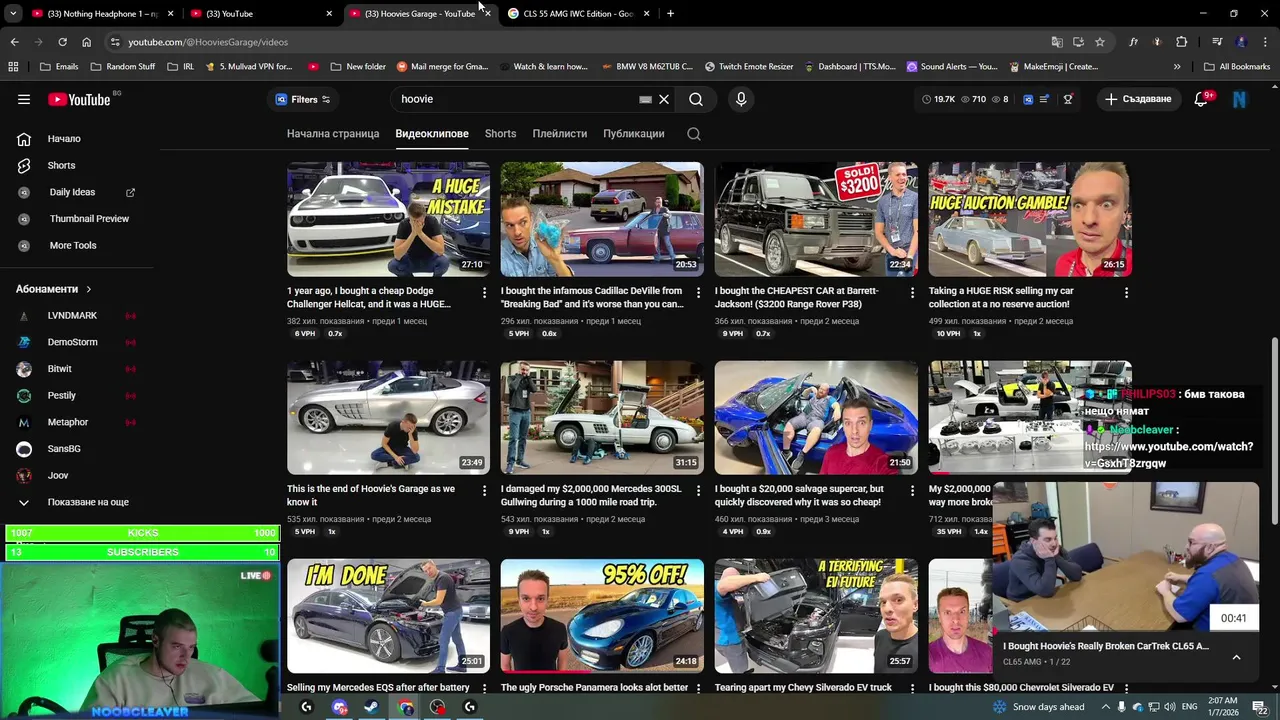Show more bookmarks overflow chevron
The image size is (1280, 720).
(x=1177, y=67)
